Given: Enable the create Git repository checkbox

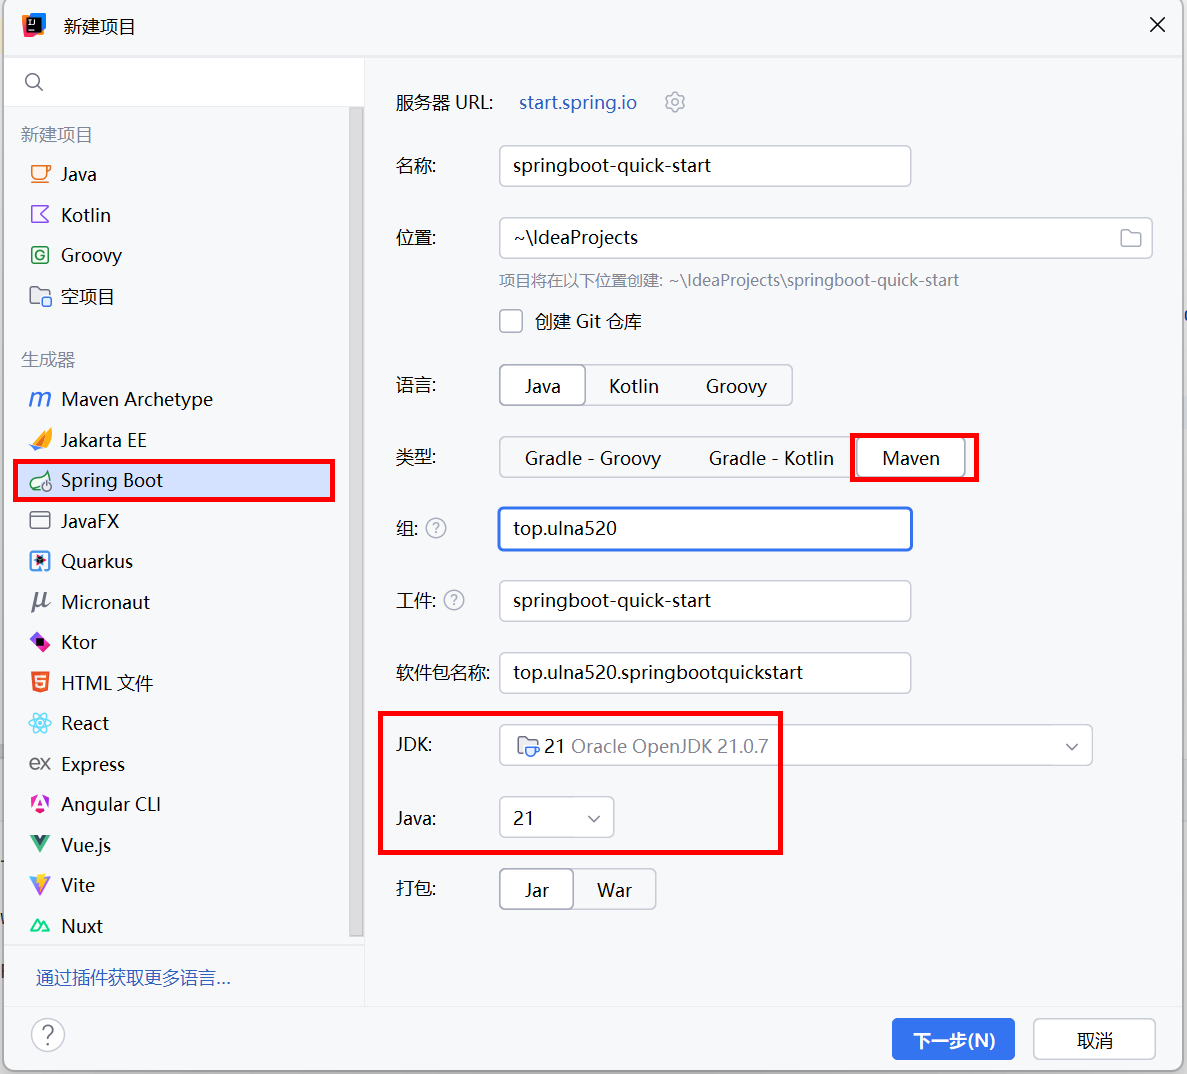Looking at the screenshot, I should 511,321.
